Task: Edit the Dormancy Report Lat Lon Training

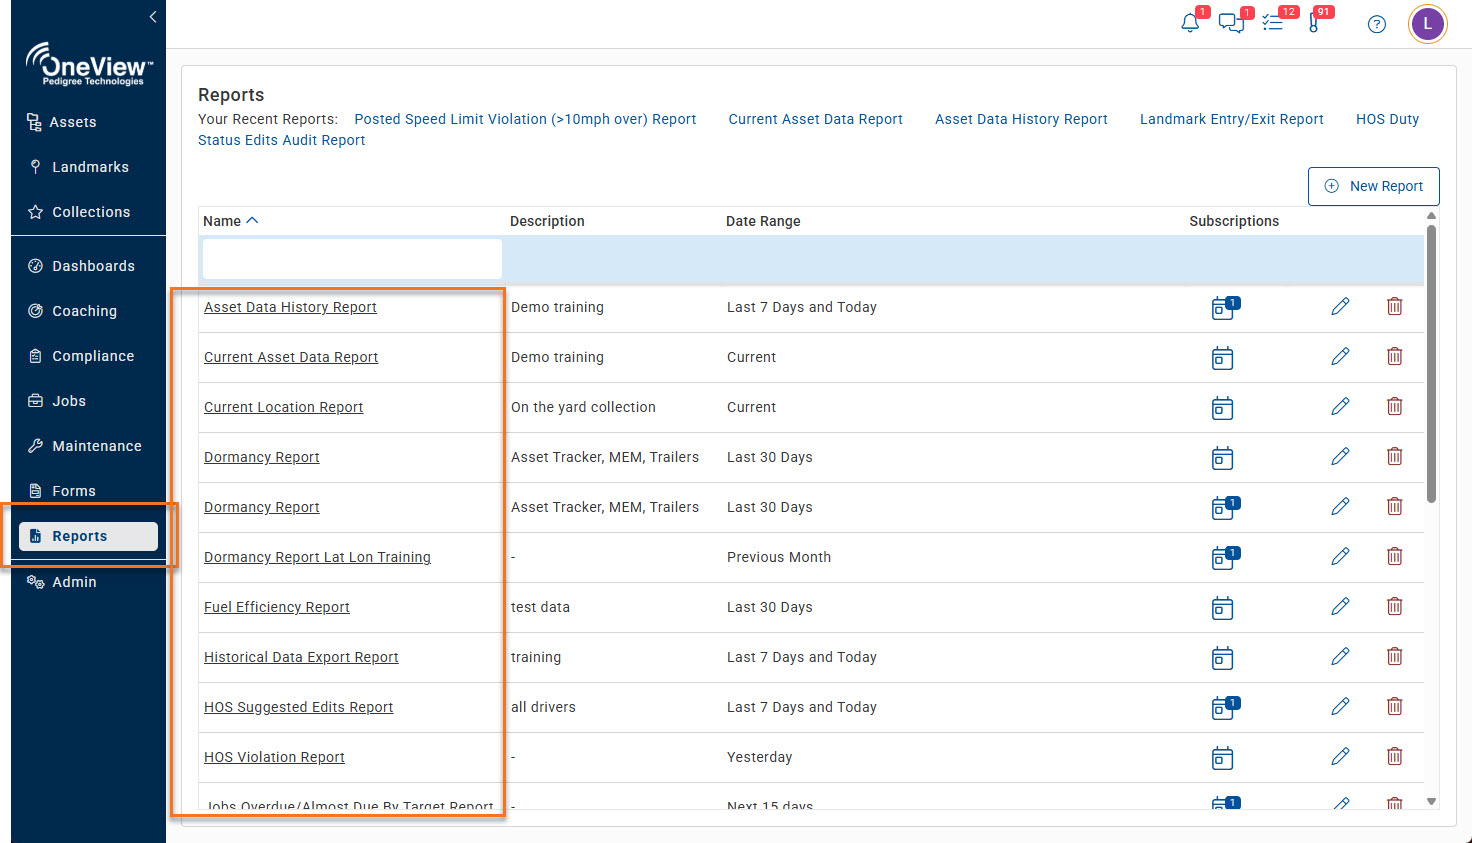Action: click(1340, 556)
